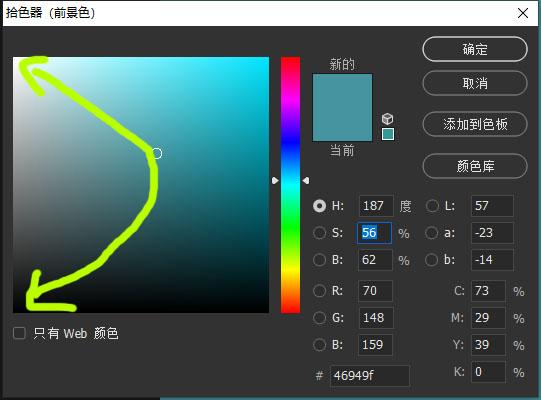Click the hex field 46949f

pos(370,375)
